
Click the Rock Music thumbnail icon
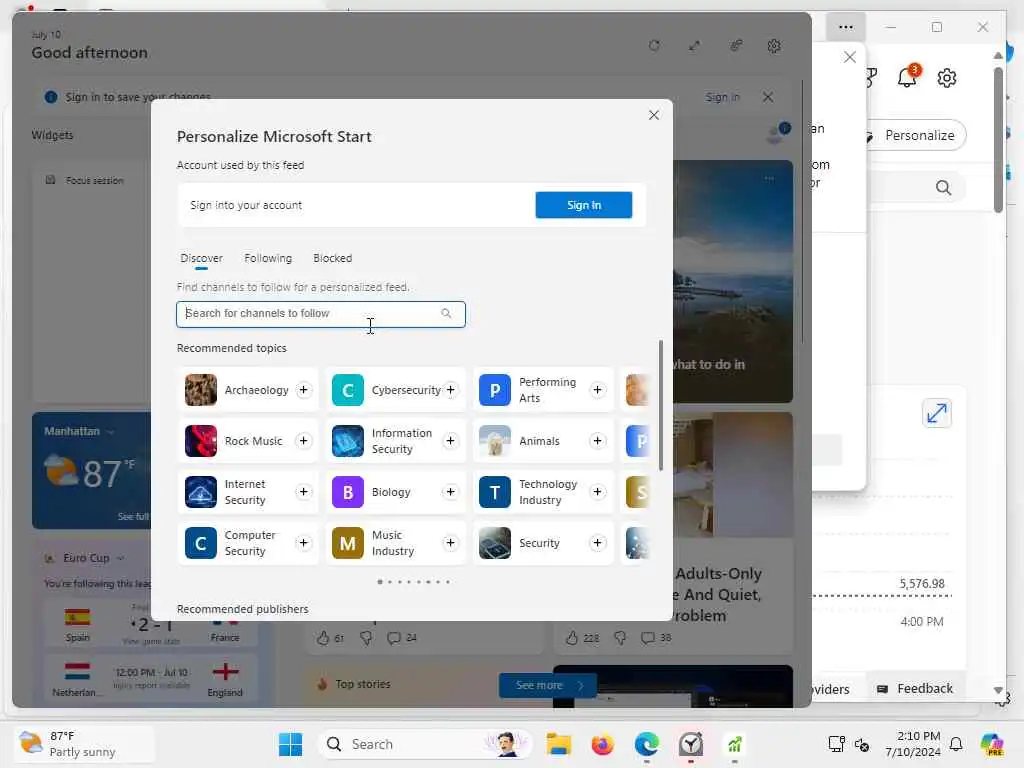200,441
